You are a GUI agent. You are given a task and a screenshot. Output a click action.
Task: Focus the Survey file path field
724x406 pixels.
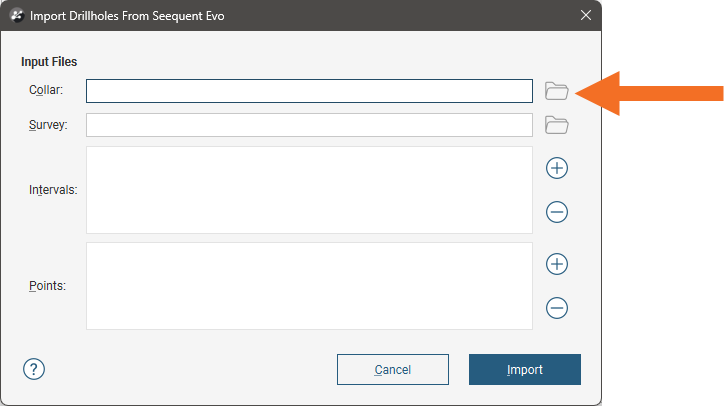point(309,125)
